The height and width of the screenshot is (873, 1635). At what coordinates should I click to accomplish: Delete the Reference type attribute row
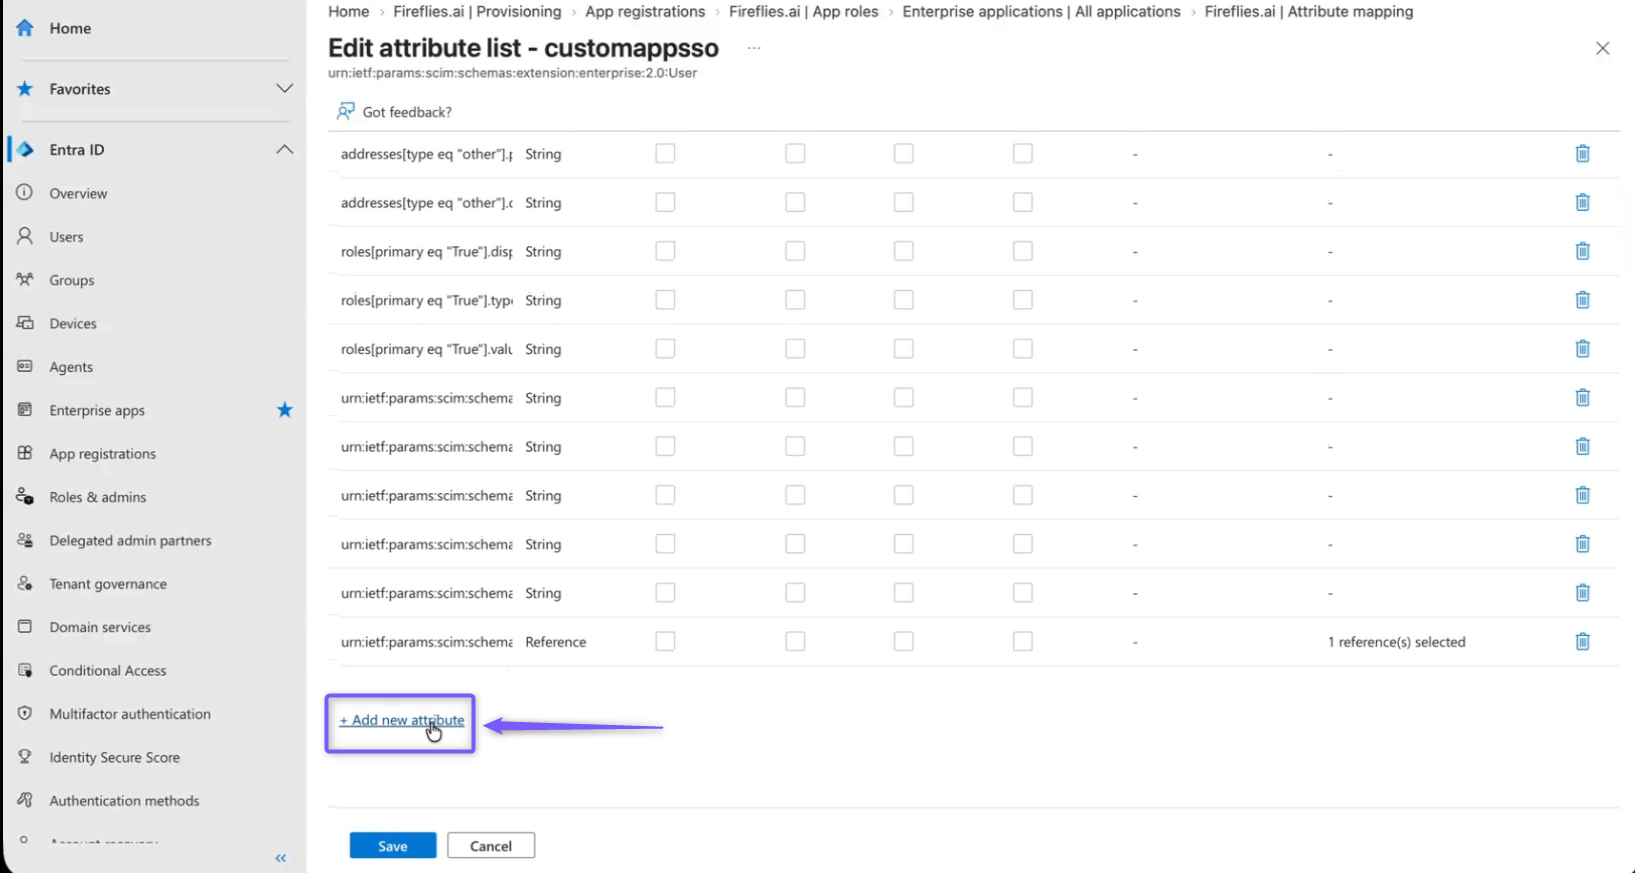pyautogui.click(x=1582, y=641)
